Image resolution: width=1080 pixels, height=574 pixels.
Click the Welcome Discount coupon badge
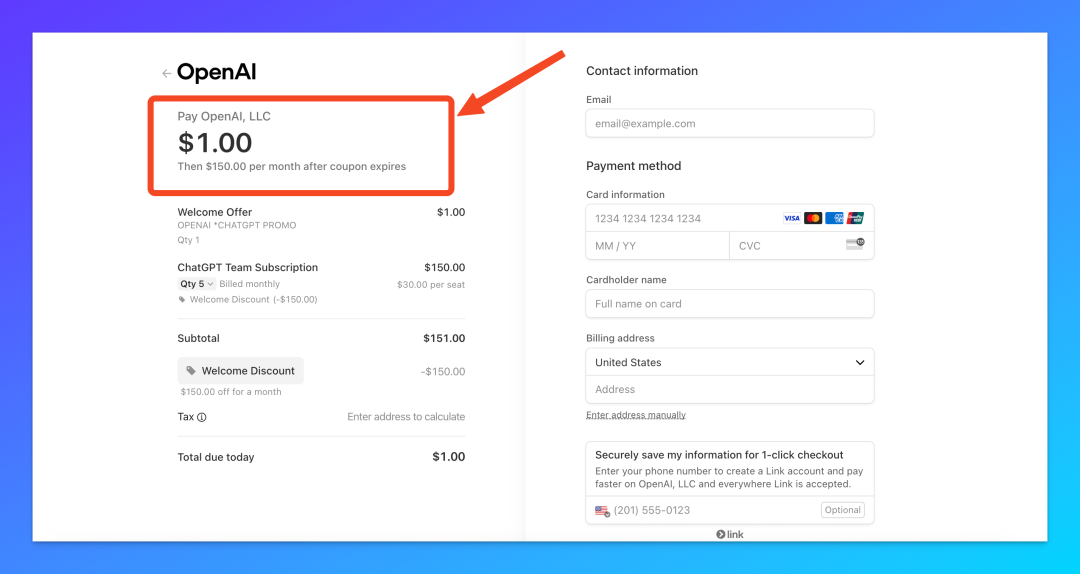point(240,371)
